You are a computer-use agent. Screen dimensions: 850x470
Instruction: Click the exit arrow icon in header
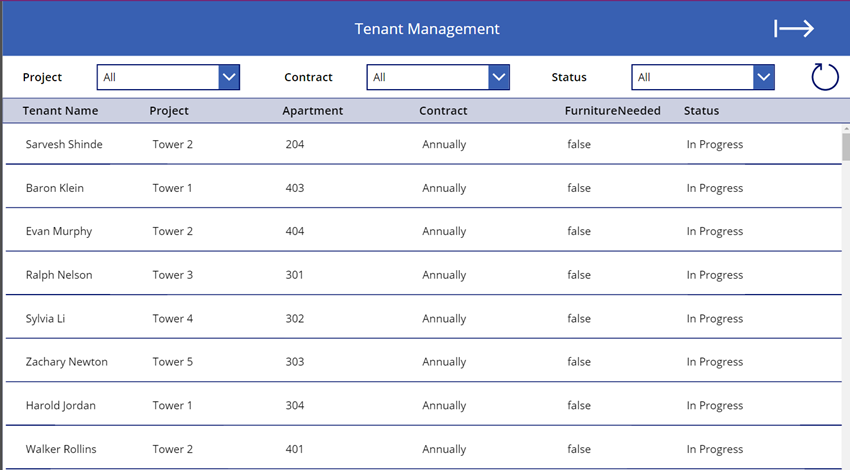pyautogui.click(x=794, y=29)
